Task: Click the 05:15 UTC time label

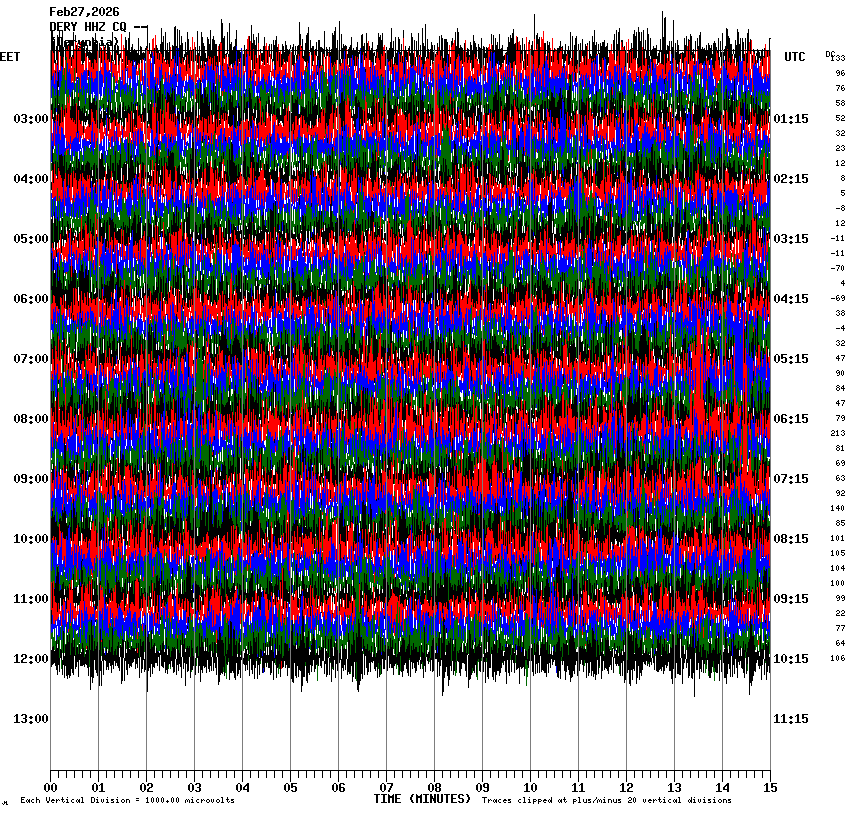Action: [791, 359]
